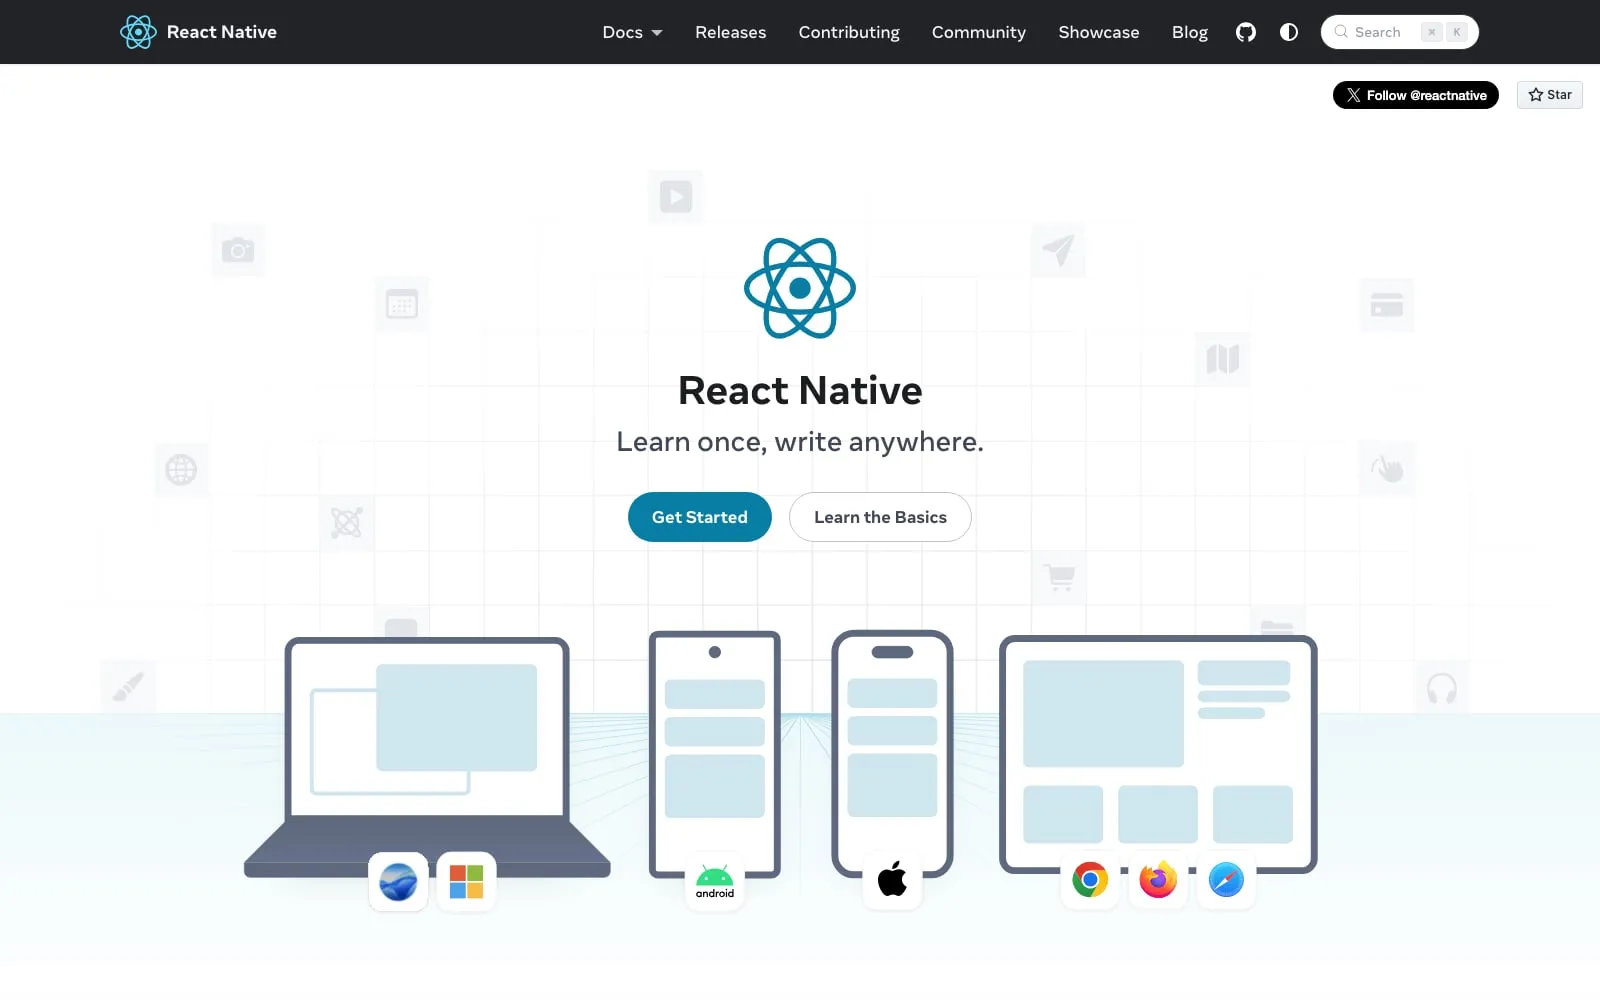Click the faded shopping cart tile icon
The width and height of the screenshot is (1600, 1000).
pyautogui.click(x=1059, y=577)
